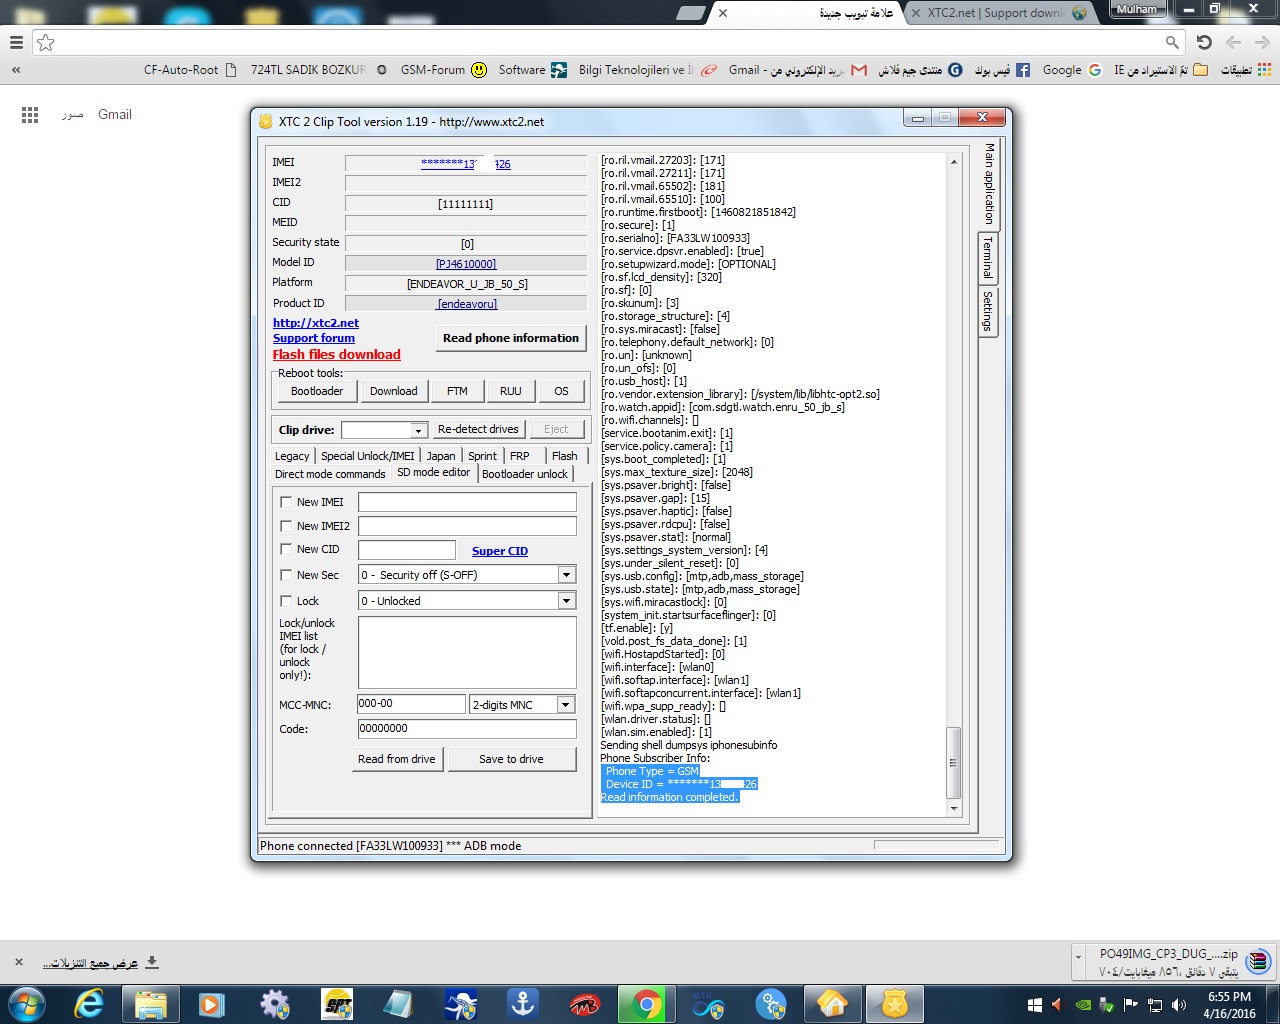
Task: Enable the New IMEI checkbox
Action: [x=286, y=502]
